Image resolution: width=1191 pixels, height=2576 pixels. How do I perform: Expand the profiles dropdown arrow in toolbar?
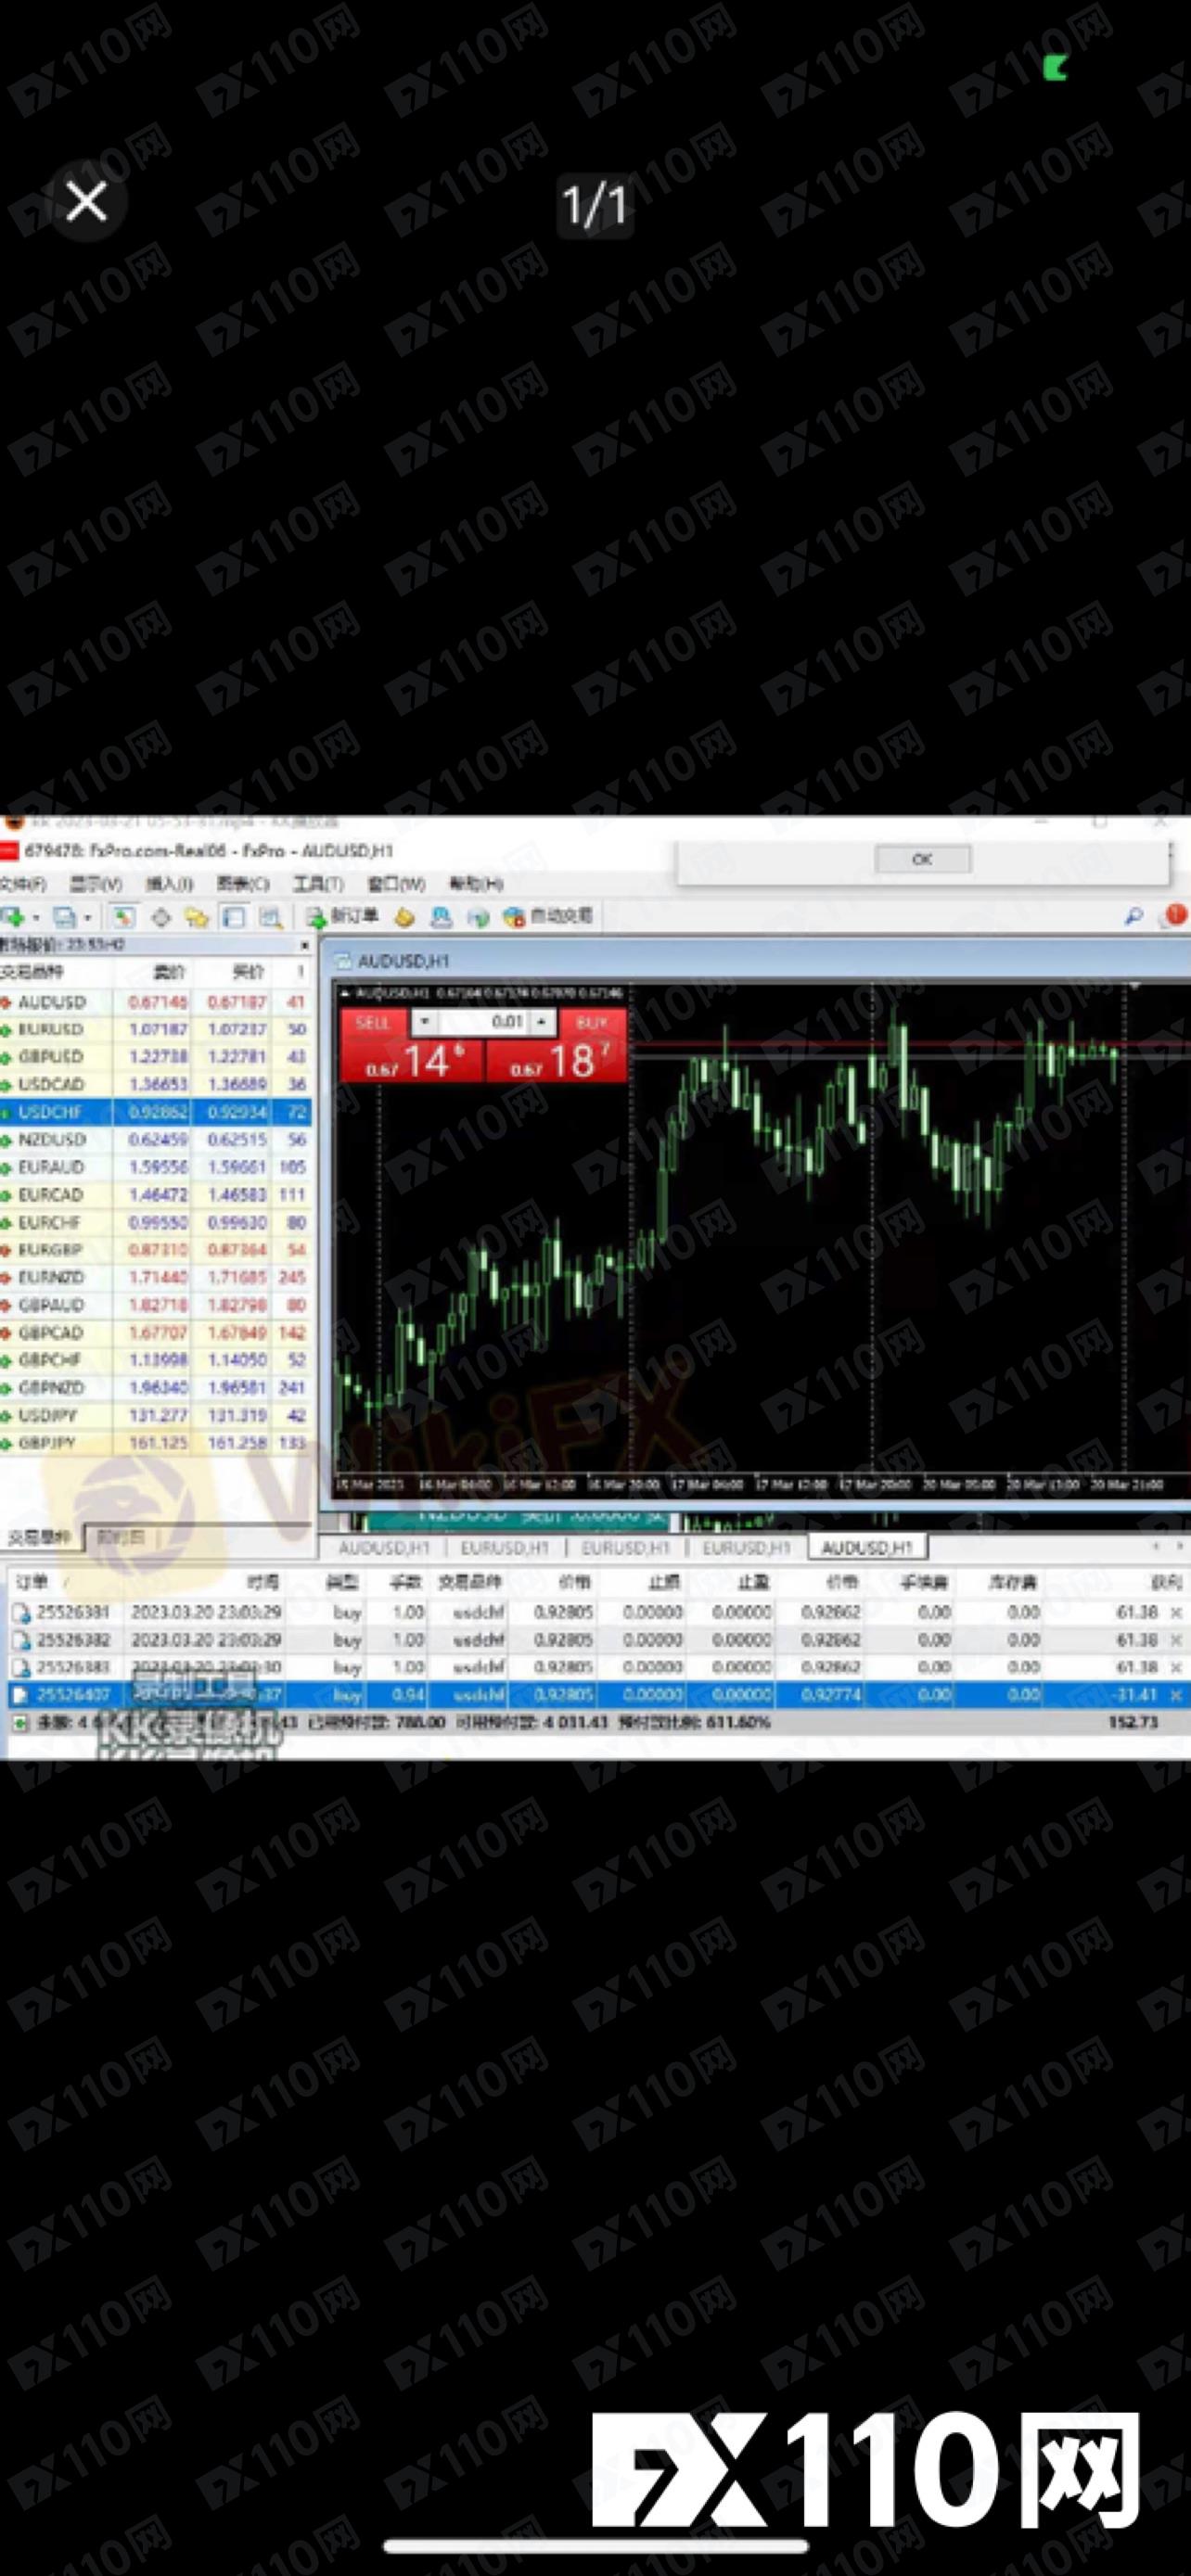tap(88, 917)
